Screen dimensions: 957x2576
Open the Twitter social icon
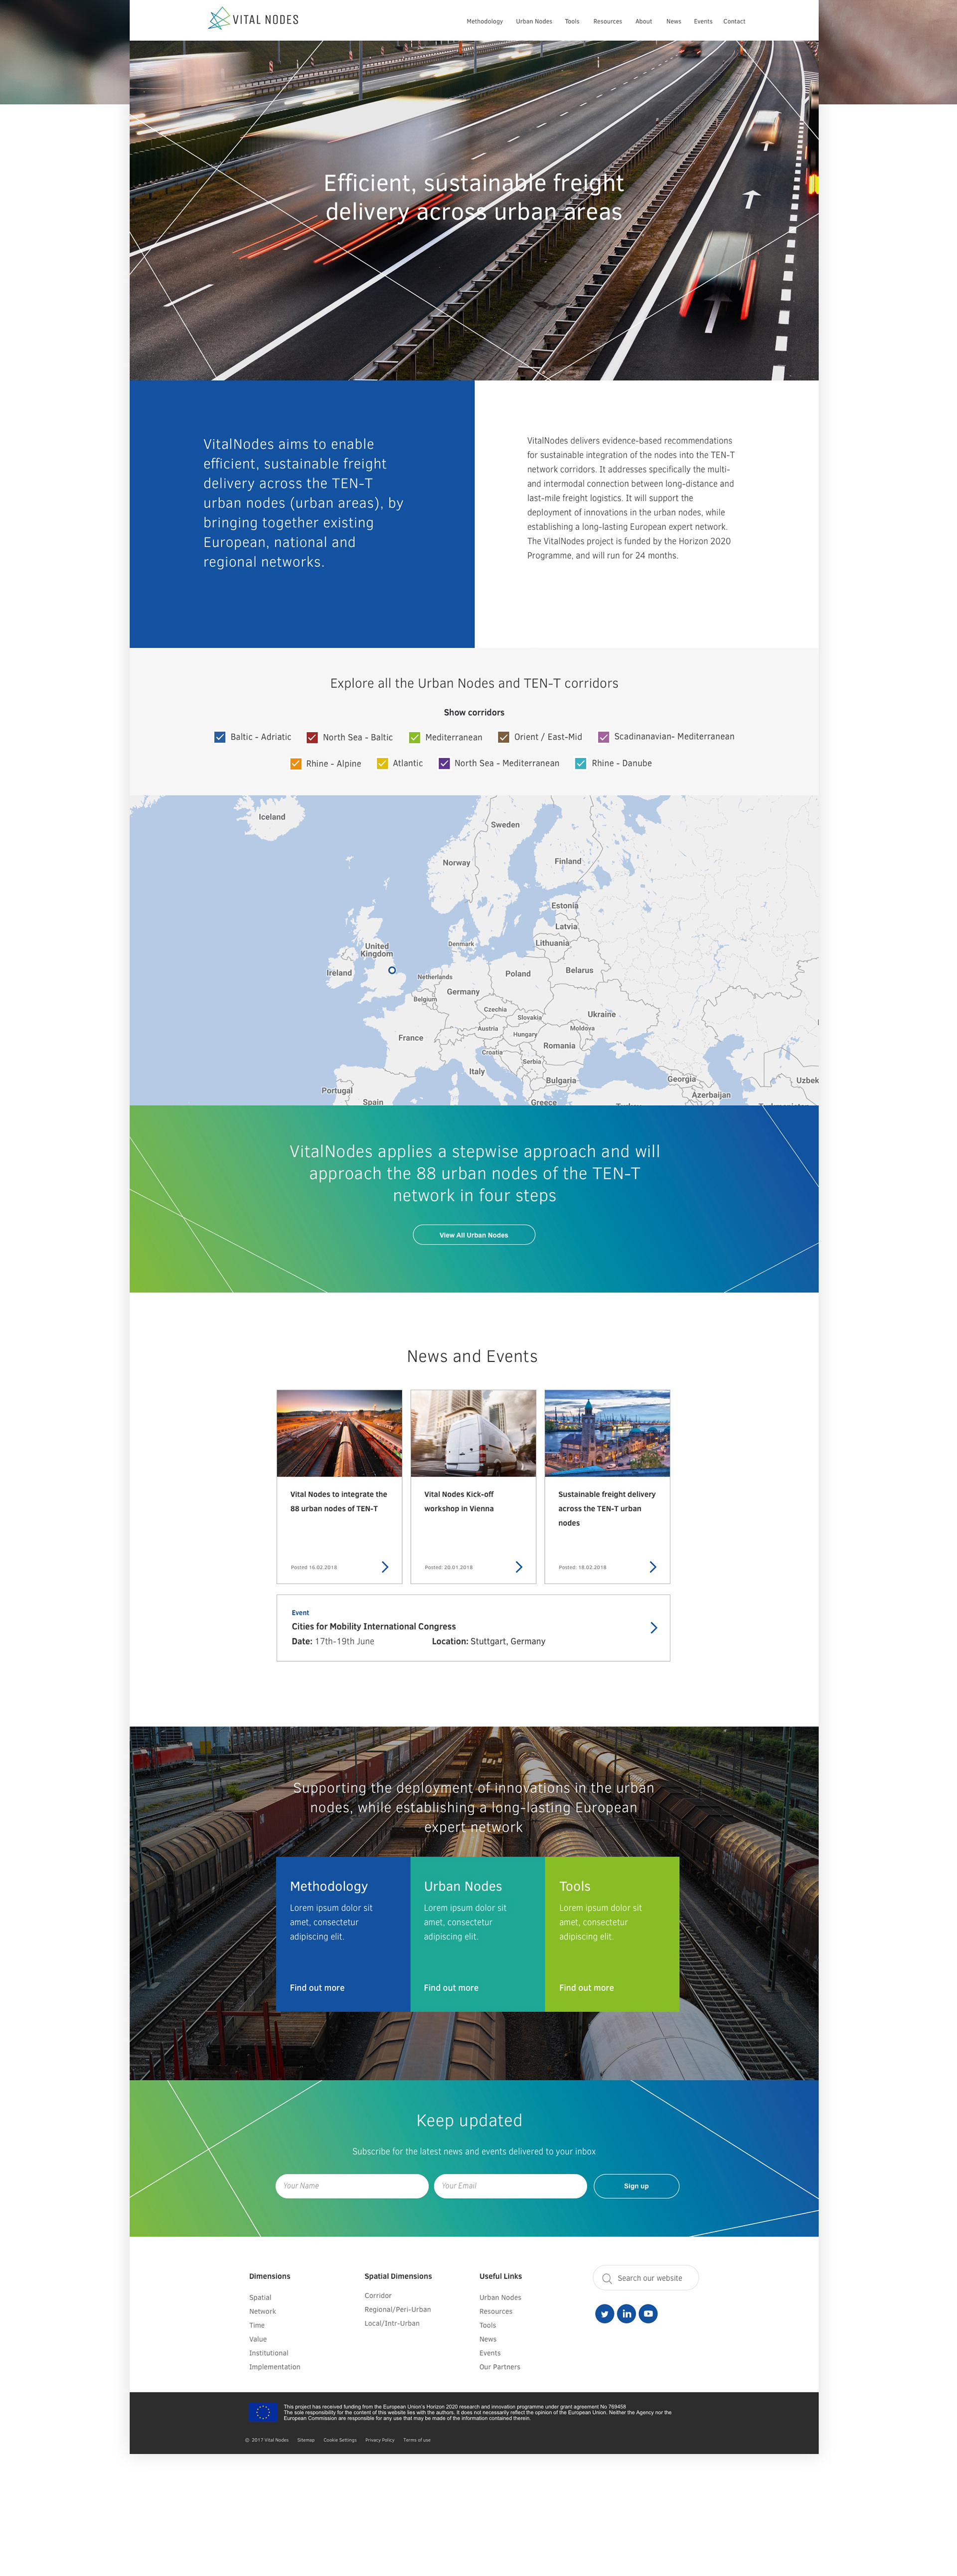[x=604, y=2313]
